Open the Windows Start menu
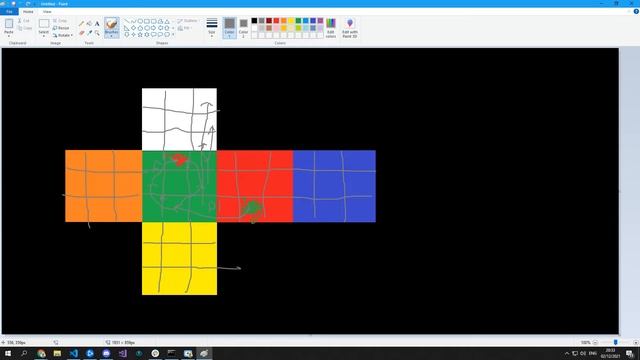640x360 pixels. click(x=8, y=353)
